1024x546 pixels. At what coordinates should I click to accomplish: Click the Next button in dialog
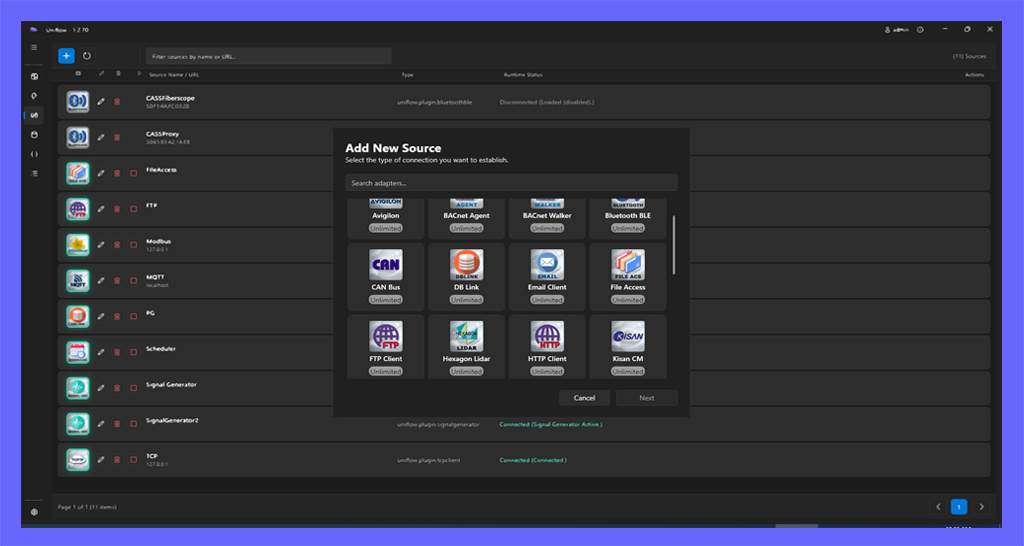pos(647,398)
